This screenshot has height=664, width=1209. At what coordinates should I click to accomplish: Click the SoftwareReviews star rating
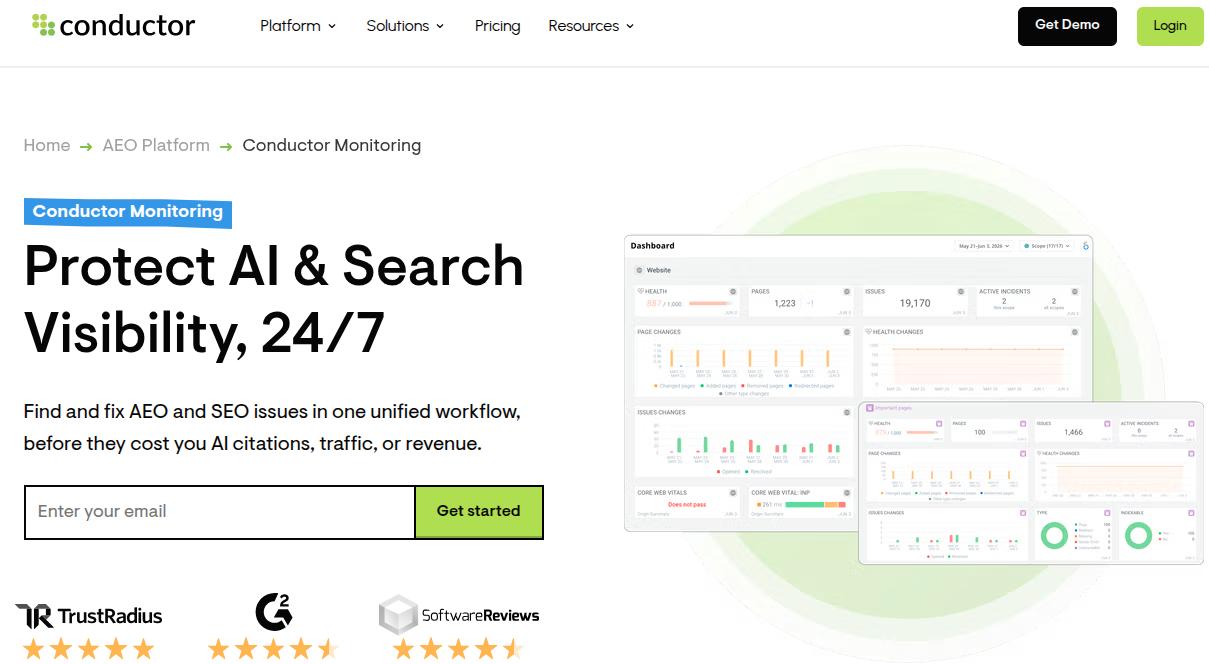[458, 649]
